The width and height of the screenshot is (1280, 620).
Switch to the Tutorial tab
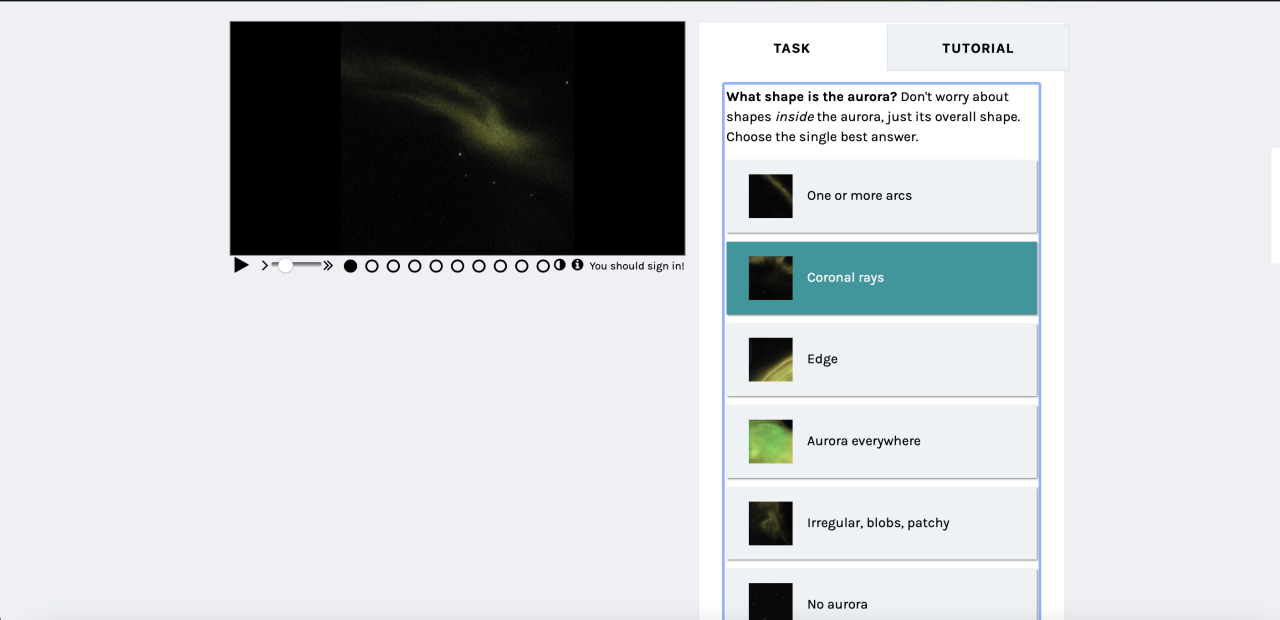978,48
